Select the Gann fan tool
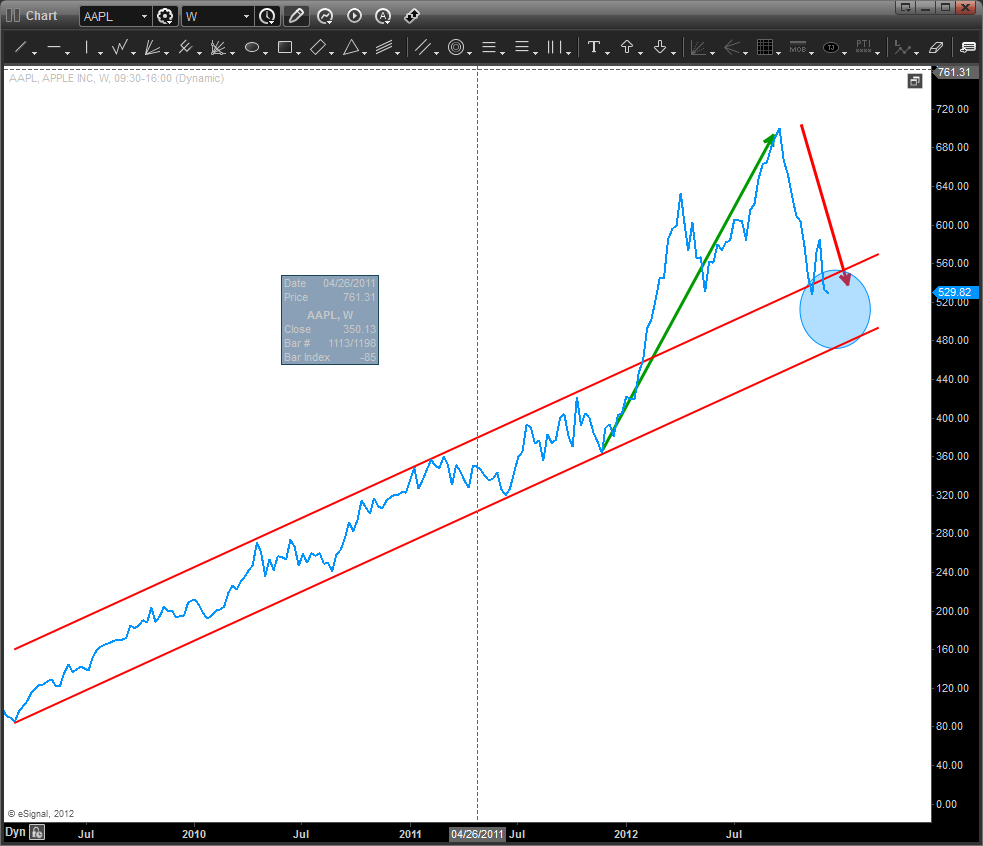This screenshot has width=983, height=846. pyautogui.click(x=152, y=47)
